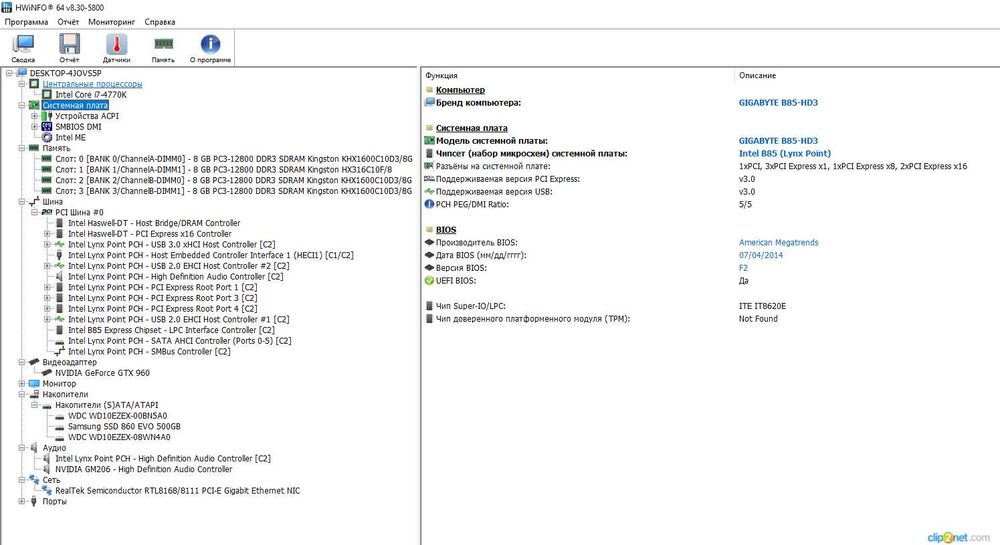Select USB 2.0 EHCI Host Controller #1

tap(179, 319)
